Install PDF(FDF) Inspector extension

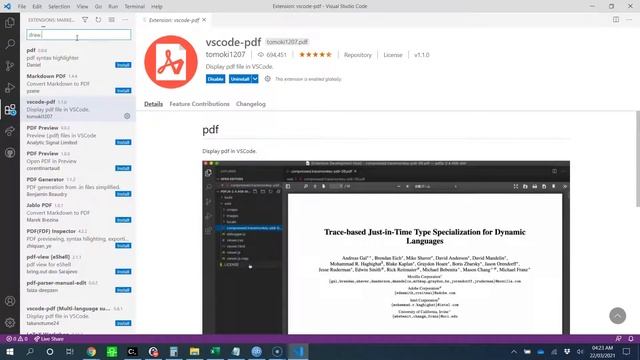[x=123, y=246]
